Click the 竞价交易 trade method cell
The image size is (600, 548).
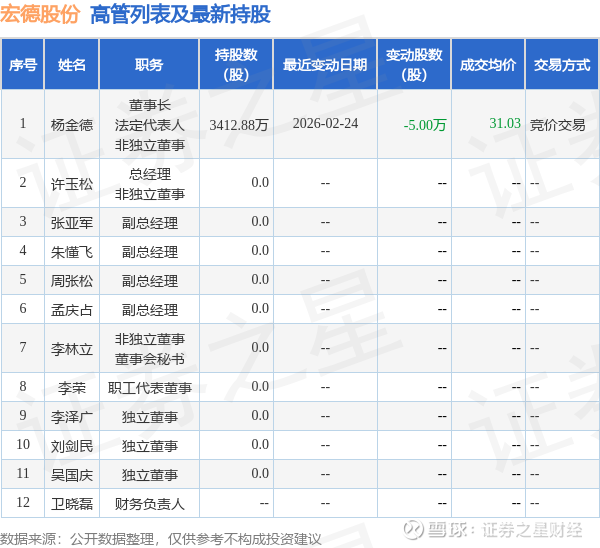click(558, 125)
